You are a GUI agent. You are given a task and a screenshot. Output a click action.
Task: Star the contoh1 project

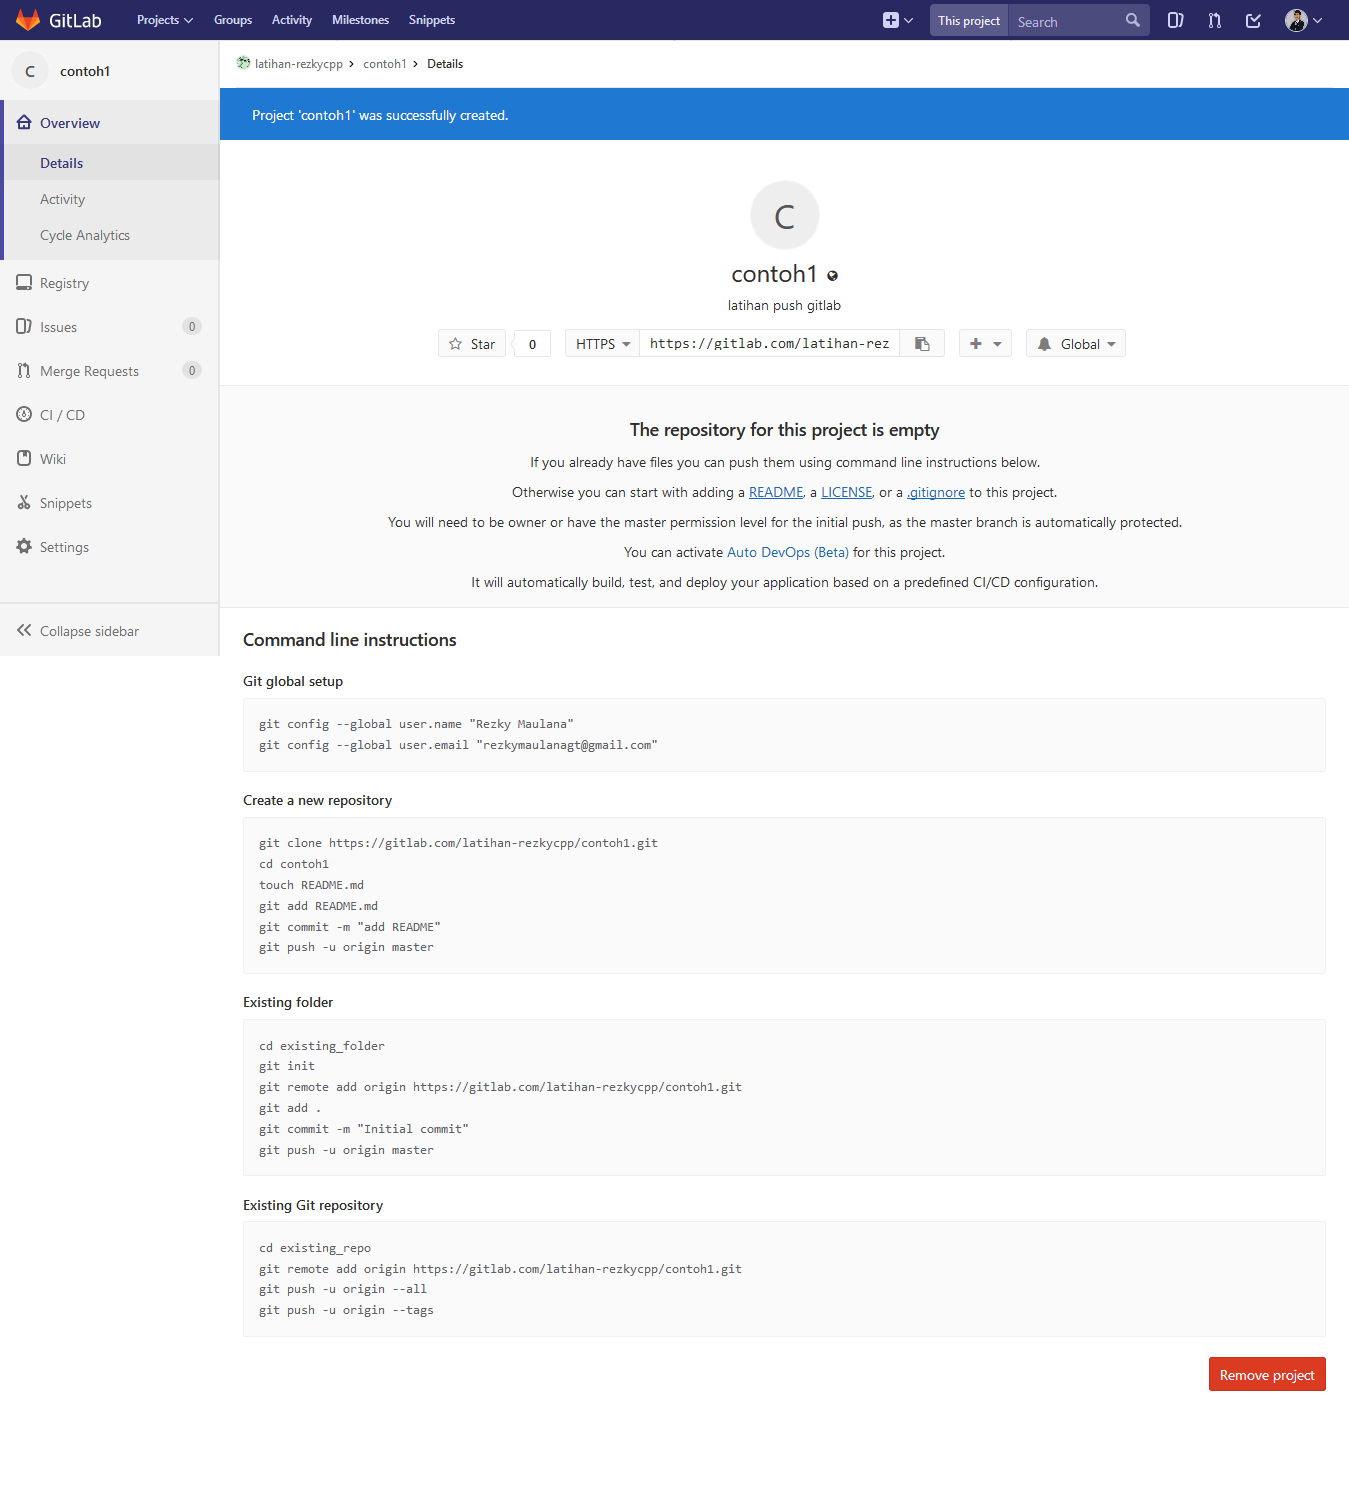click(x=471, y=343)
